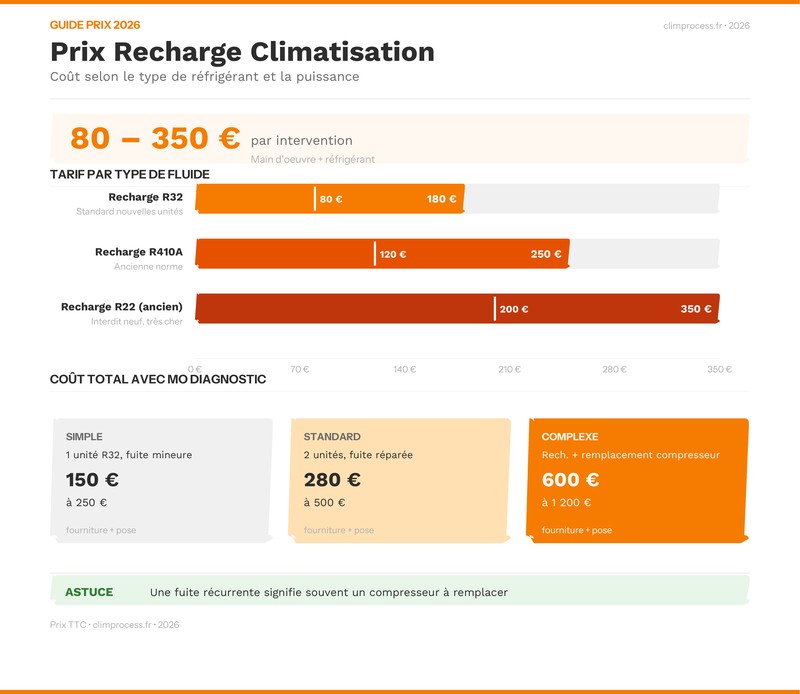Select the Recharge R32 row label
Image resolution: width=800 pixels, height=694 pixels.
[x=145, y=198]
